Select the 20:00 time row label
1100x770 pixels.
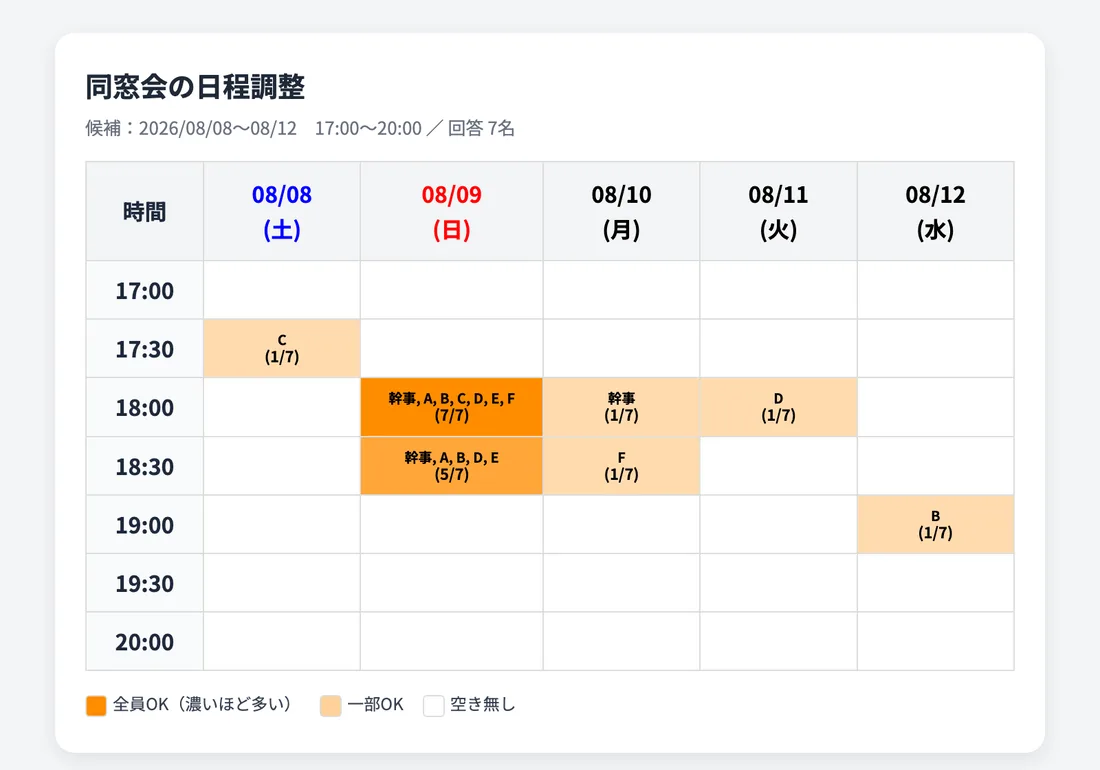point(145,642)
